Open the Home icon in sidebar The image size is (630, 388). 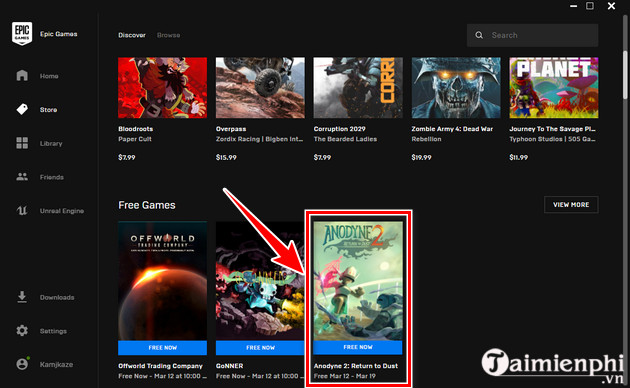click(22, 76)
